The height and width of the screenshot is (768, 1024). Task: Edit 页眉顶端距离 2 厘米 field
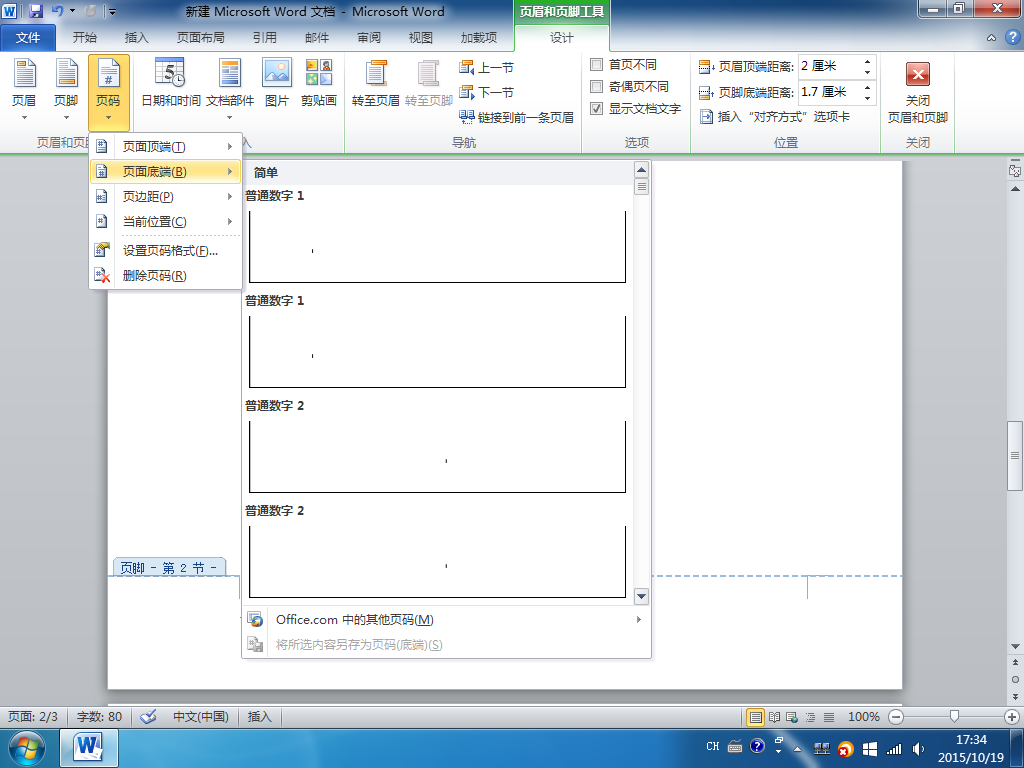[829, 66]
